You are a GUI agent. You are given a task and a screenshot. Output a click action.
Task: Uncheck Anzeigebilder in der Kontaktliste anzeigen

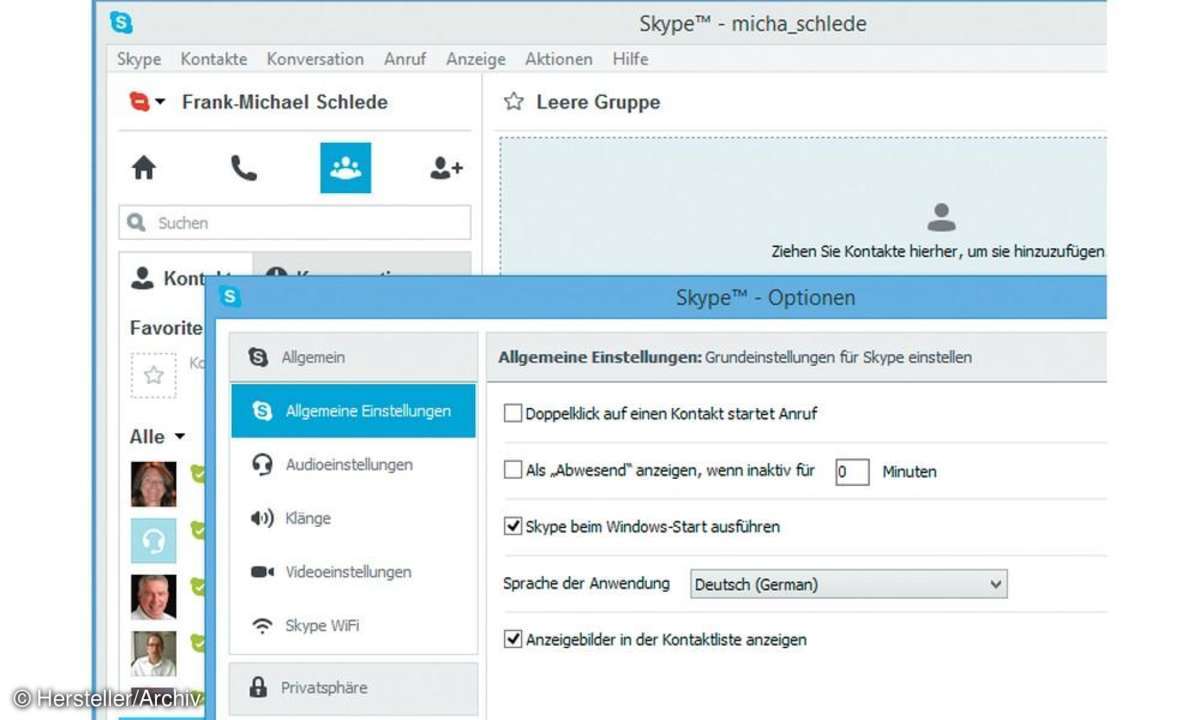(x=513, y=639)
